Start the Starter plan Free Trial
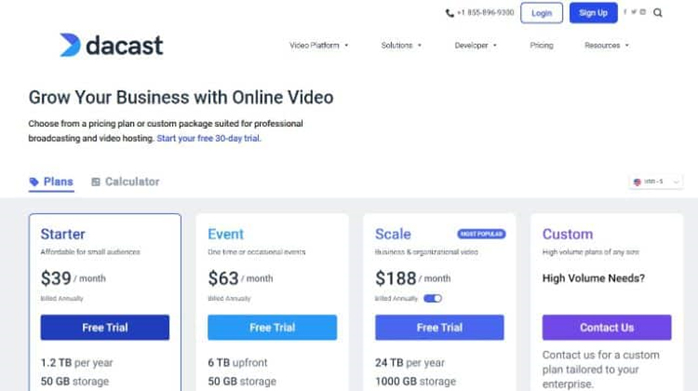Viewport: 698px width, 391px height. 105,327
